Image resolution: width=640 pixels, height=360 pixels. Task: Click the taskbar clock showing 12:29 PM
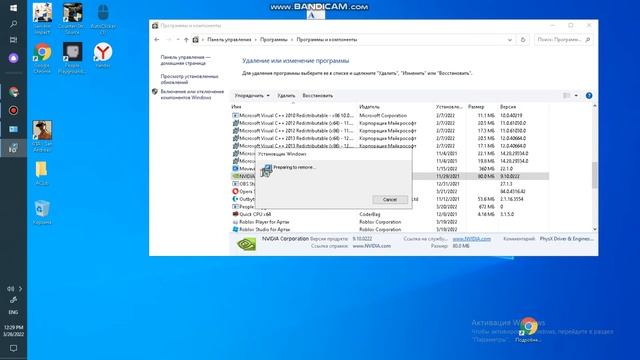(x=13, y=331)
